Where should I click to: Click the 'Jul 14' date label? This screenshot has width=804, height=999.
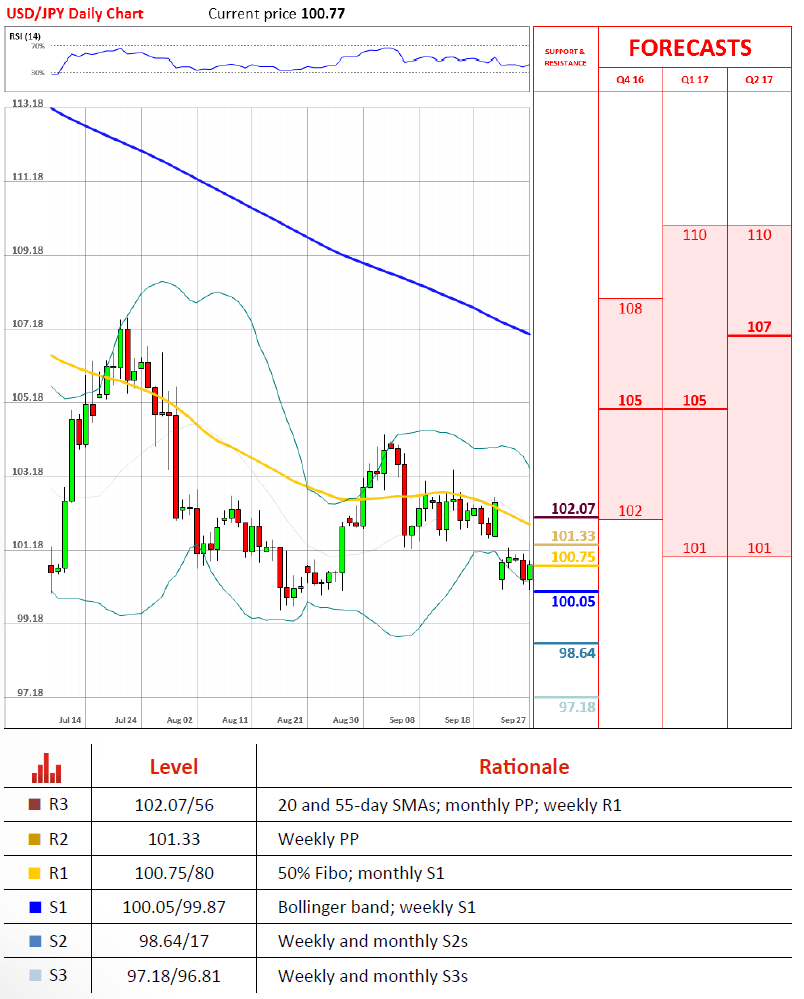tap(70, 720)
